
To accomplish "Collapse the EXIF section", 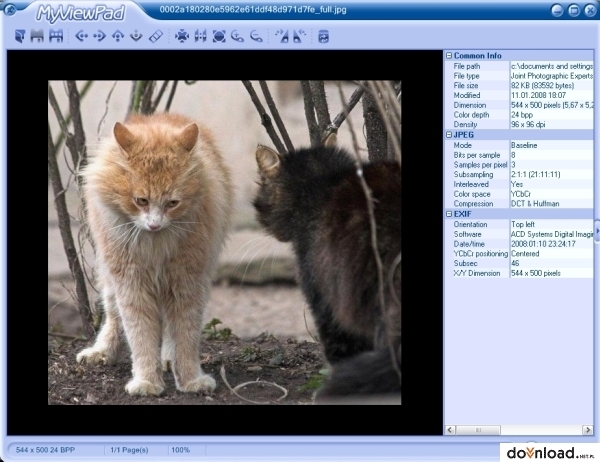I will (449, 214).
